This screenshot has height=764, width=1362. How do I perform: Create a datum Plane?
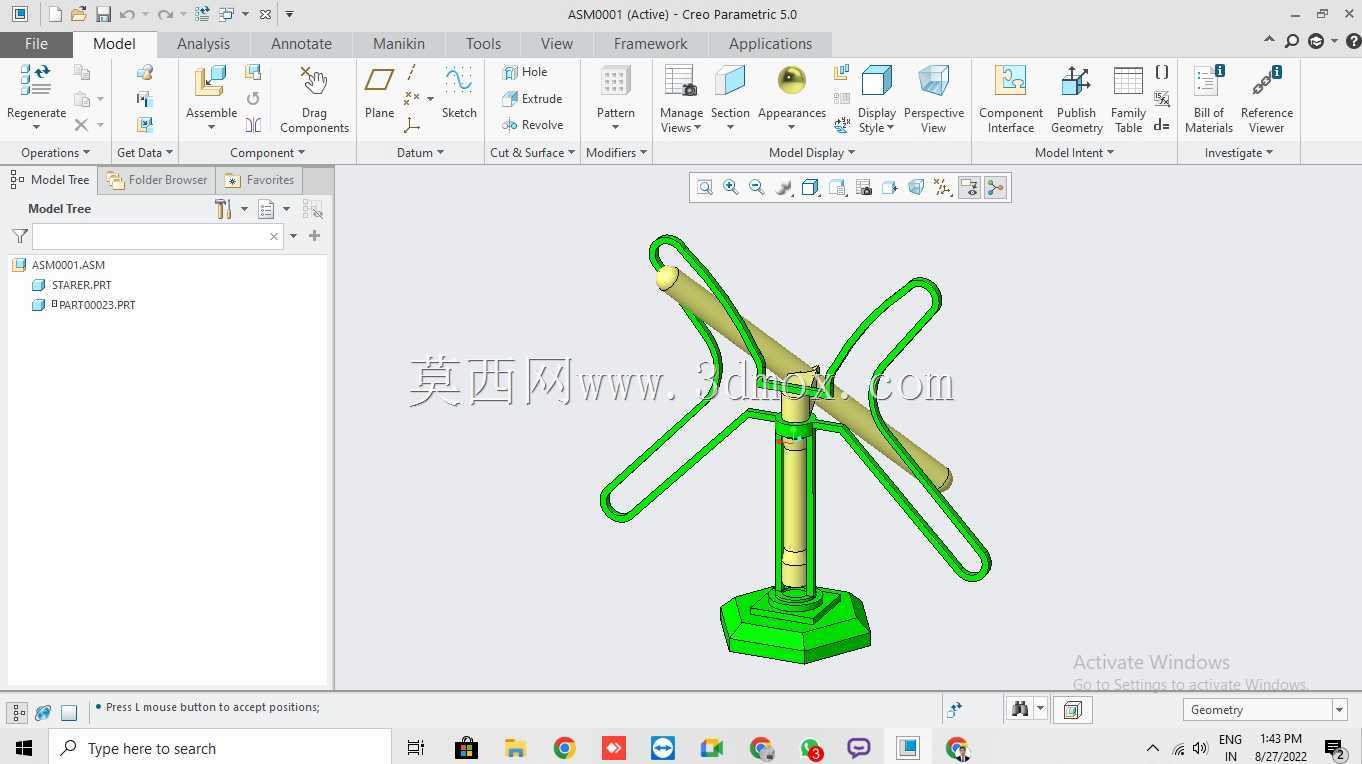pyautogui.click(x=379, y=93)
